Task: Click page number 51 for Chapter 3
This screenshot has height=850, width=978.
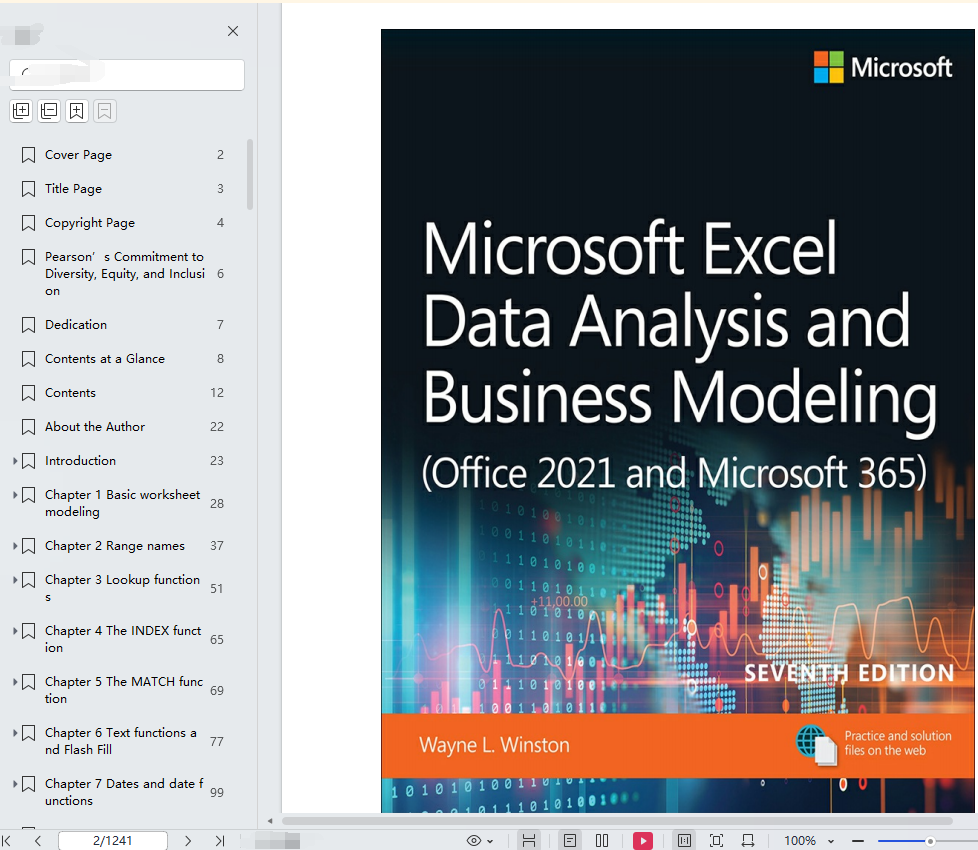Action: (216, 589)
